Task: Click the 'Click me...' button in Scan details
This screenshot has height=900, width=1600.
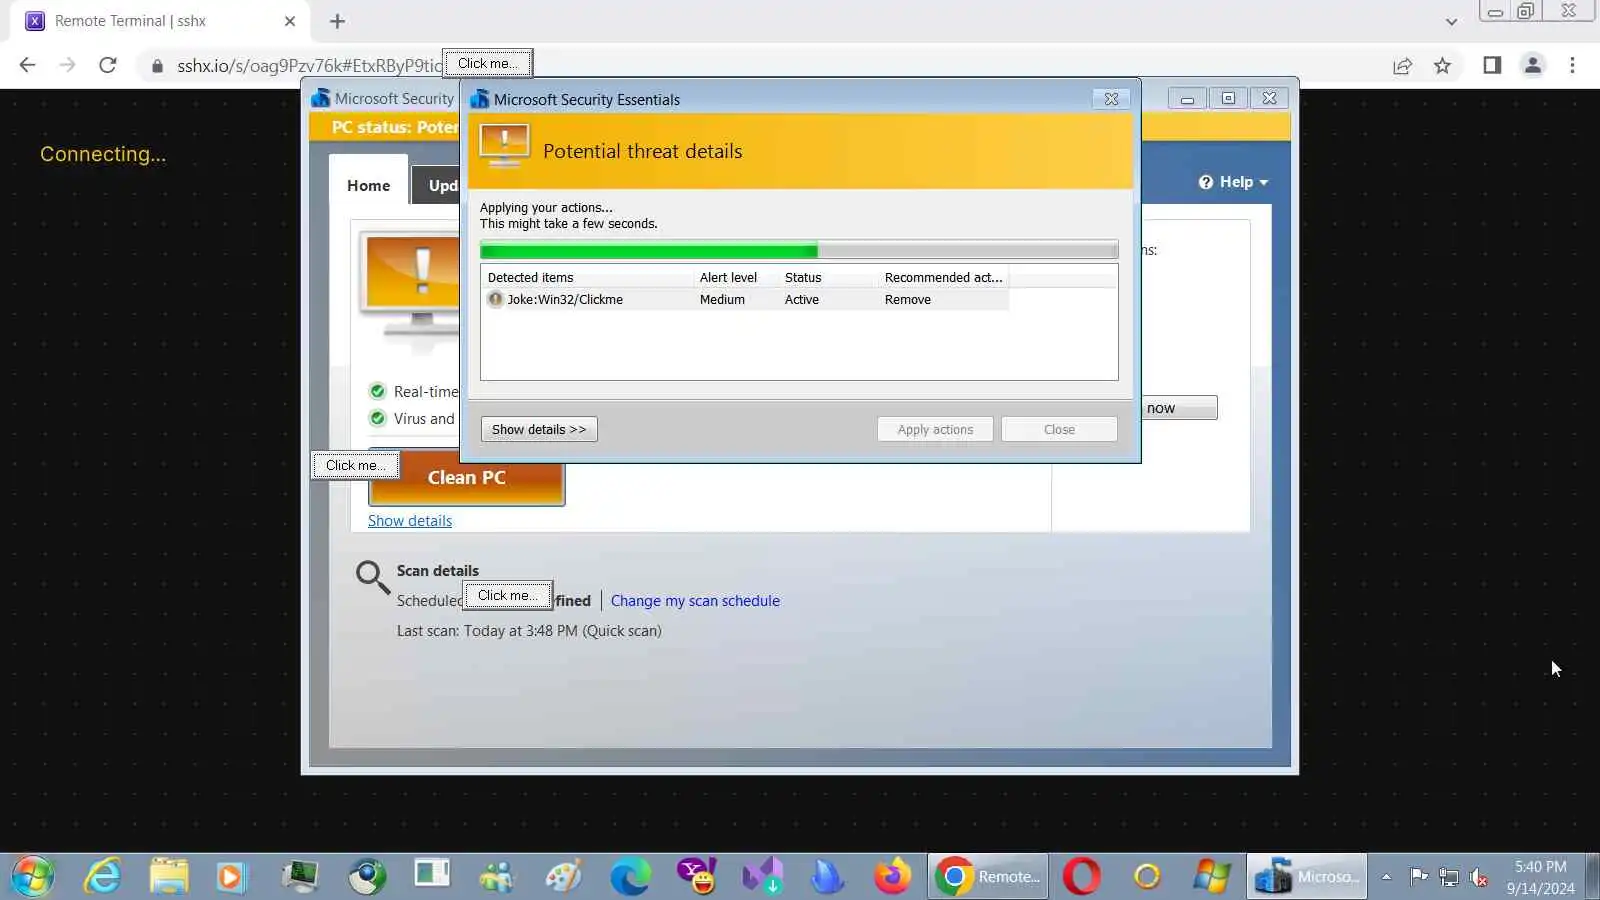Action: pos(508,595)
